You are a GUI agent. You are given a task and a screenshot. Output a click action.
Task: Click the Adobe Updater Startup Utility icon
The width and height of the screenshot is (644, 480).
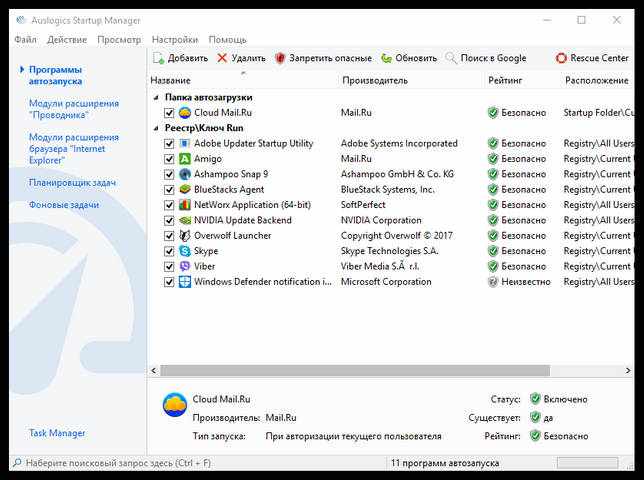(185, 143)
